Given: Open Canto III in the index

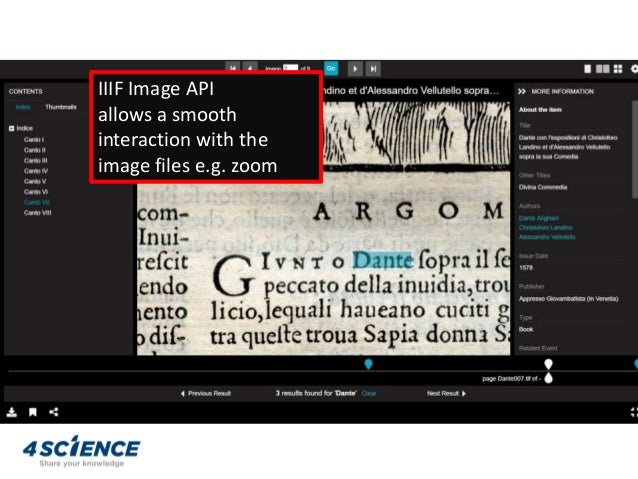Looking at the screenshot, I should [35, 161].
